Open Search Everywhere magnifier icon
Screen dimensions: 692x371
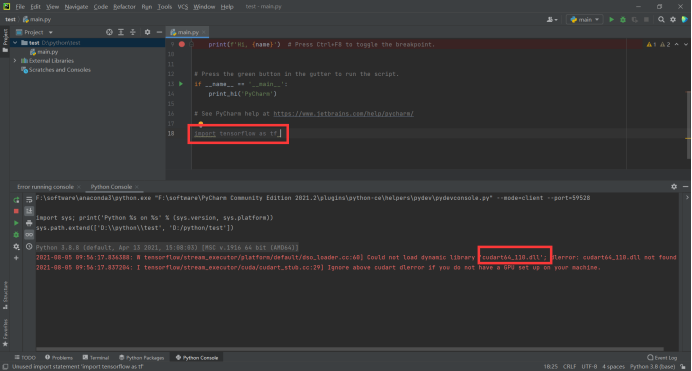tap(661, 19)
